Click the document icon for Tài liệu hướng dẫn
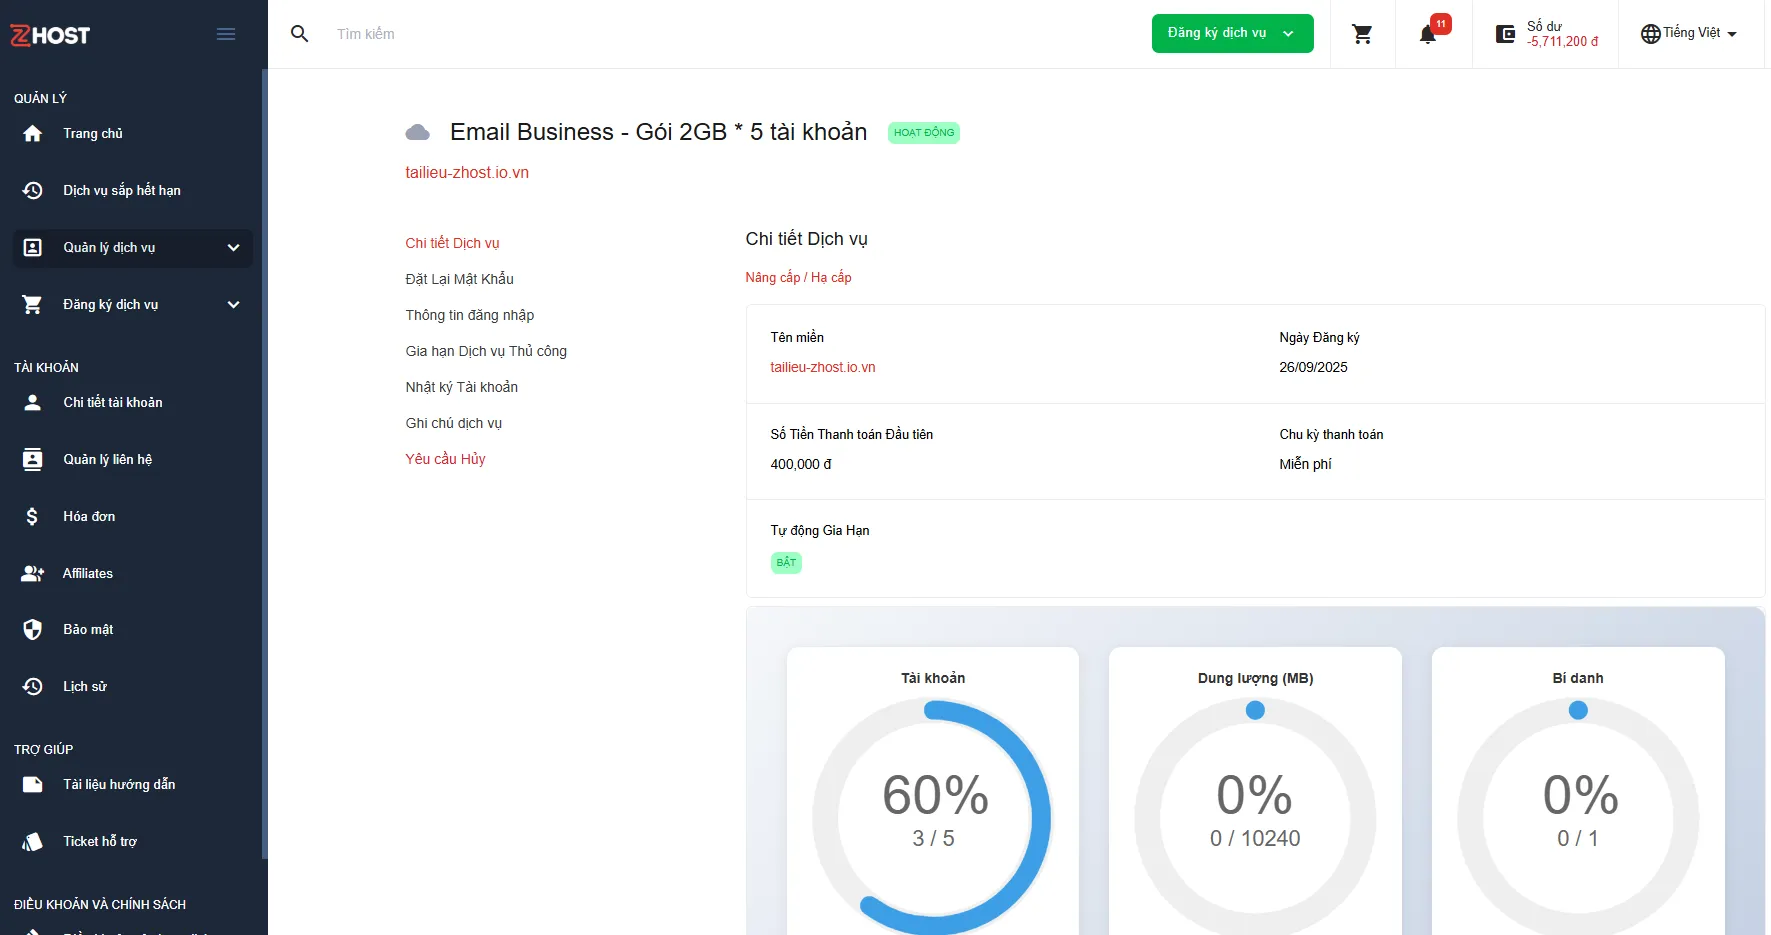Image resolution: width=1771 pixels, height=935 pixels. [33, 785]
